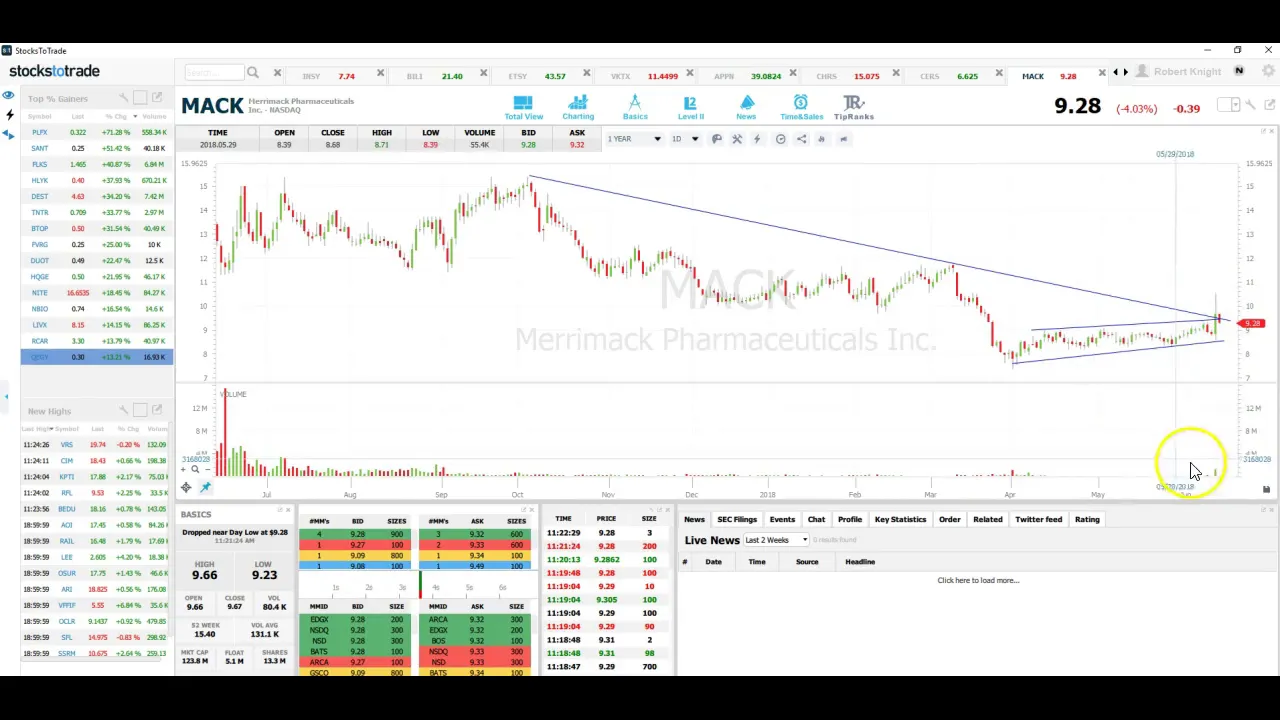Click the chart color palette icon

point(716,139)
